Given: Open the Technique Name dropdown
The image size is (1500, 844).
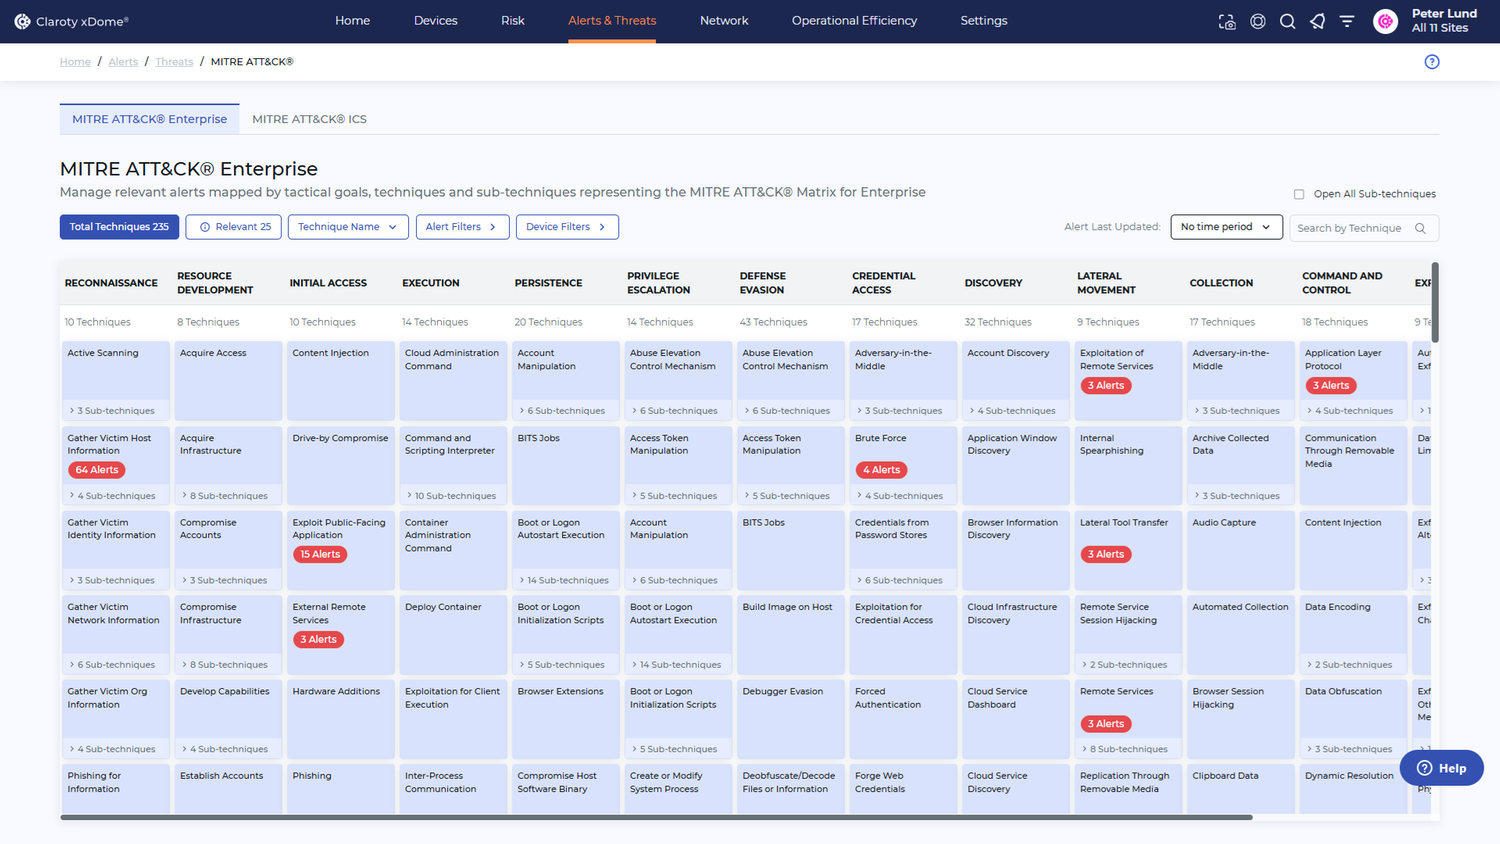Looking at the screenshot, I should (x=348, y=227).
